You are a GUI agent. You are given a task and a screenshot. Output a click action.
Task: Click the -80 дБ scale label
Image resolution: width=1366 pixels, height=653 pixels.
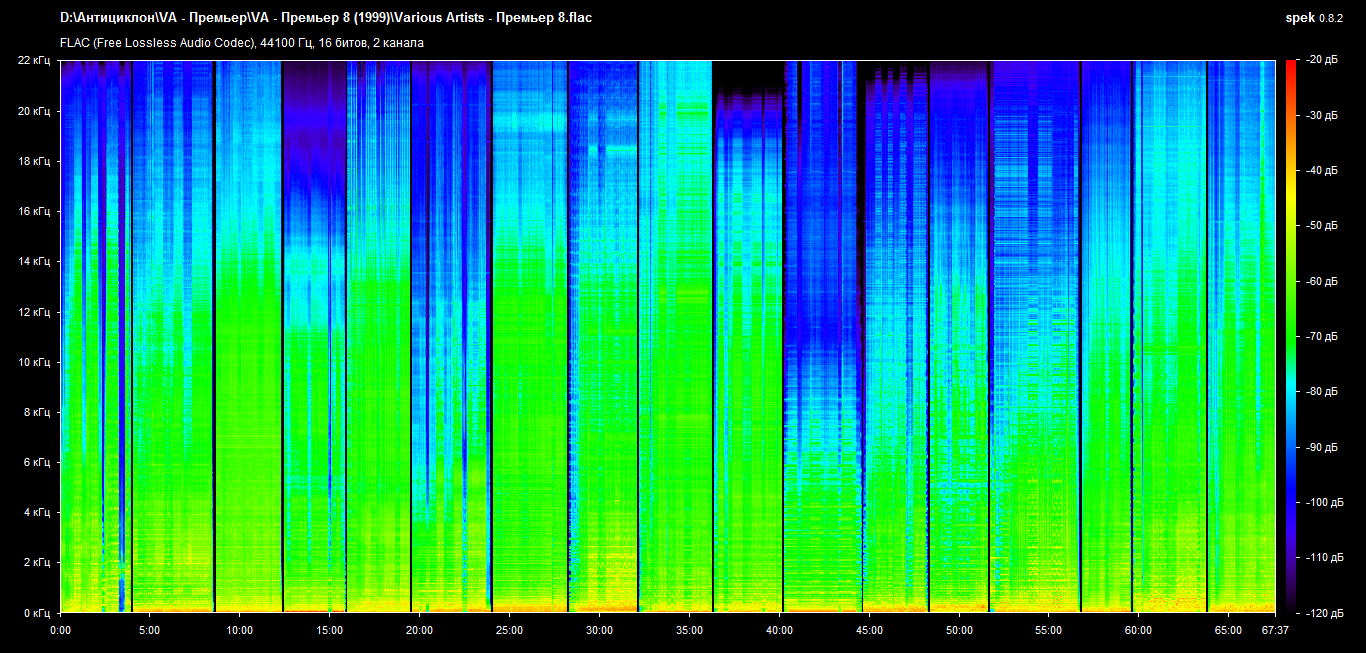[x=1322, y=392]
